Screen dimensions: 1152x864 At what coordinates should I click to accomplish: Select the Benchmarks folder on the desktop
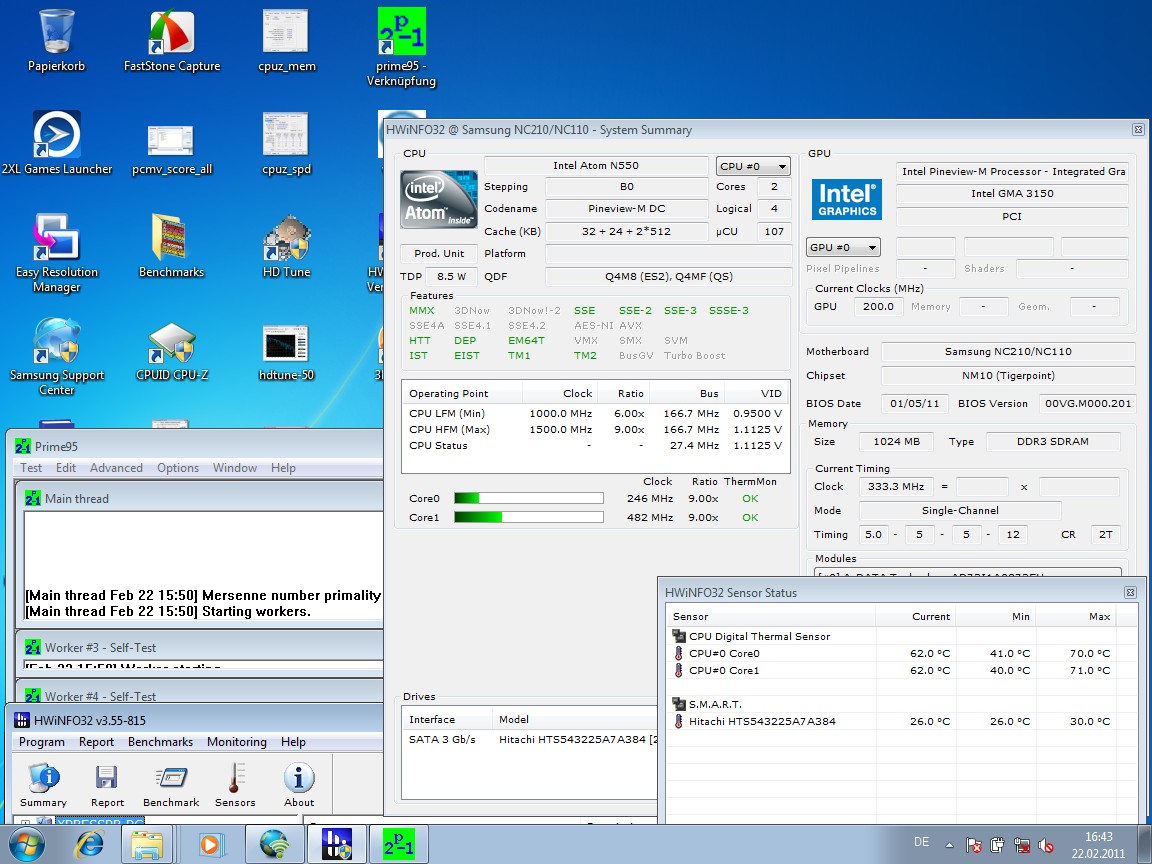coord(172,246)
